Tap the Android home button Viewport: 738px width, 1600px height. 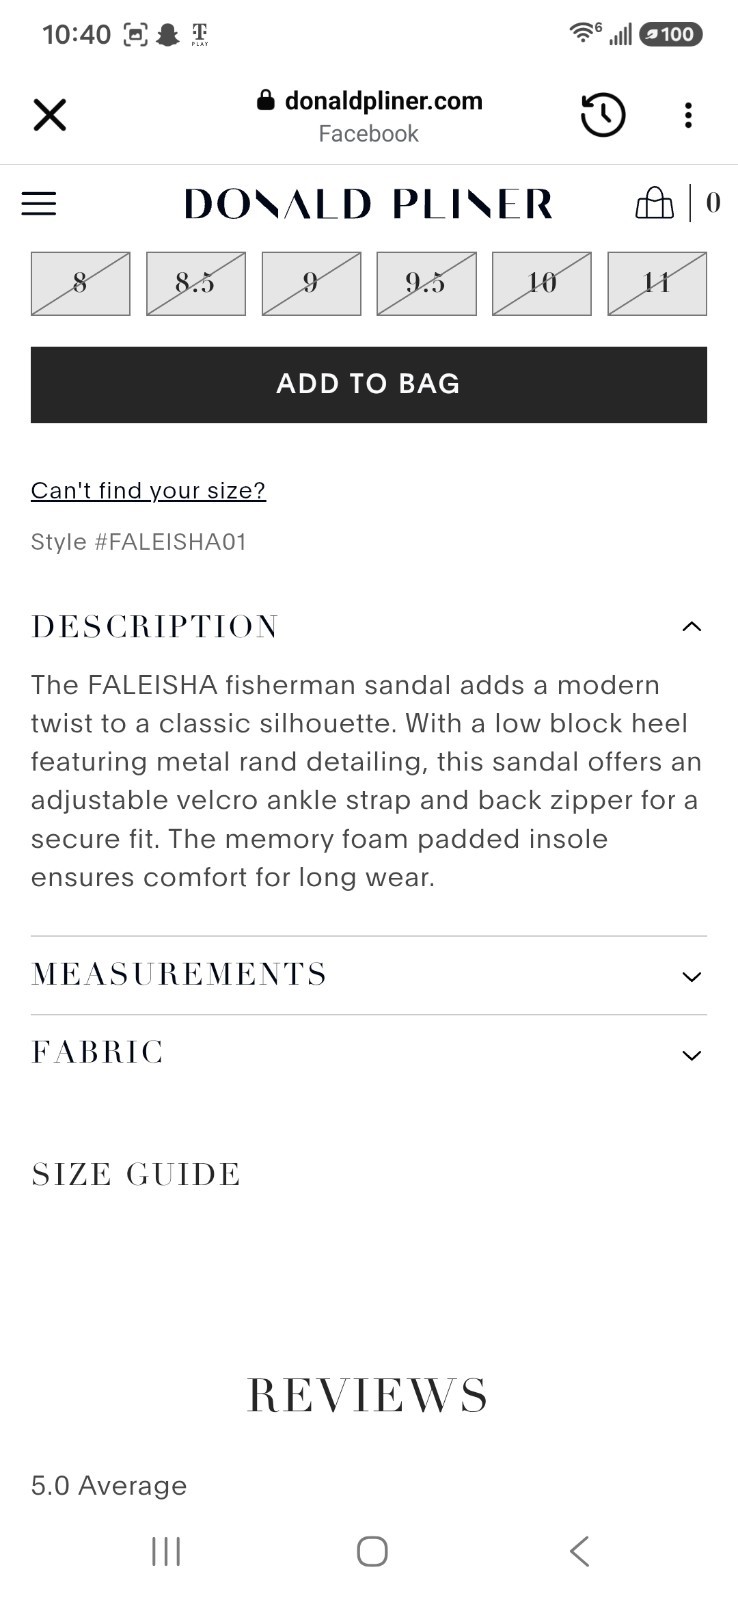372,1551
